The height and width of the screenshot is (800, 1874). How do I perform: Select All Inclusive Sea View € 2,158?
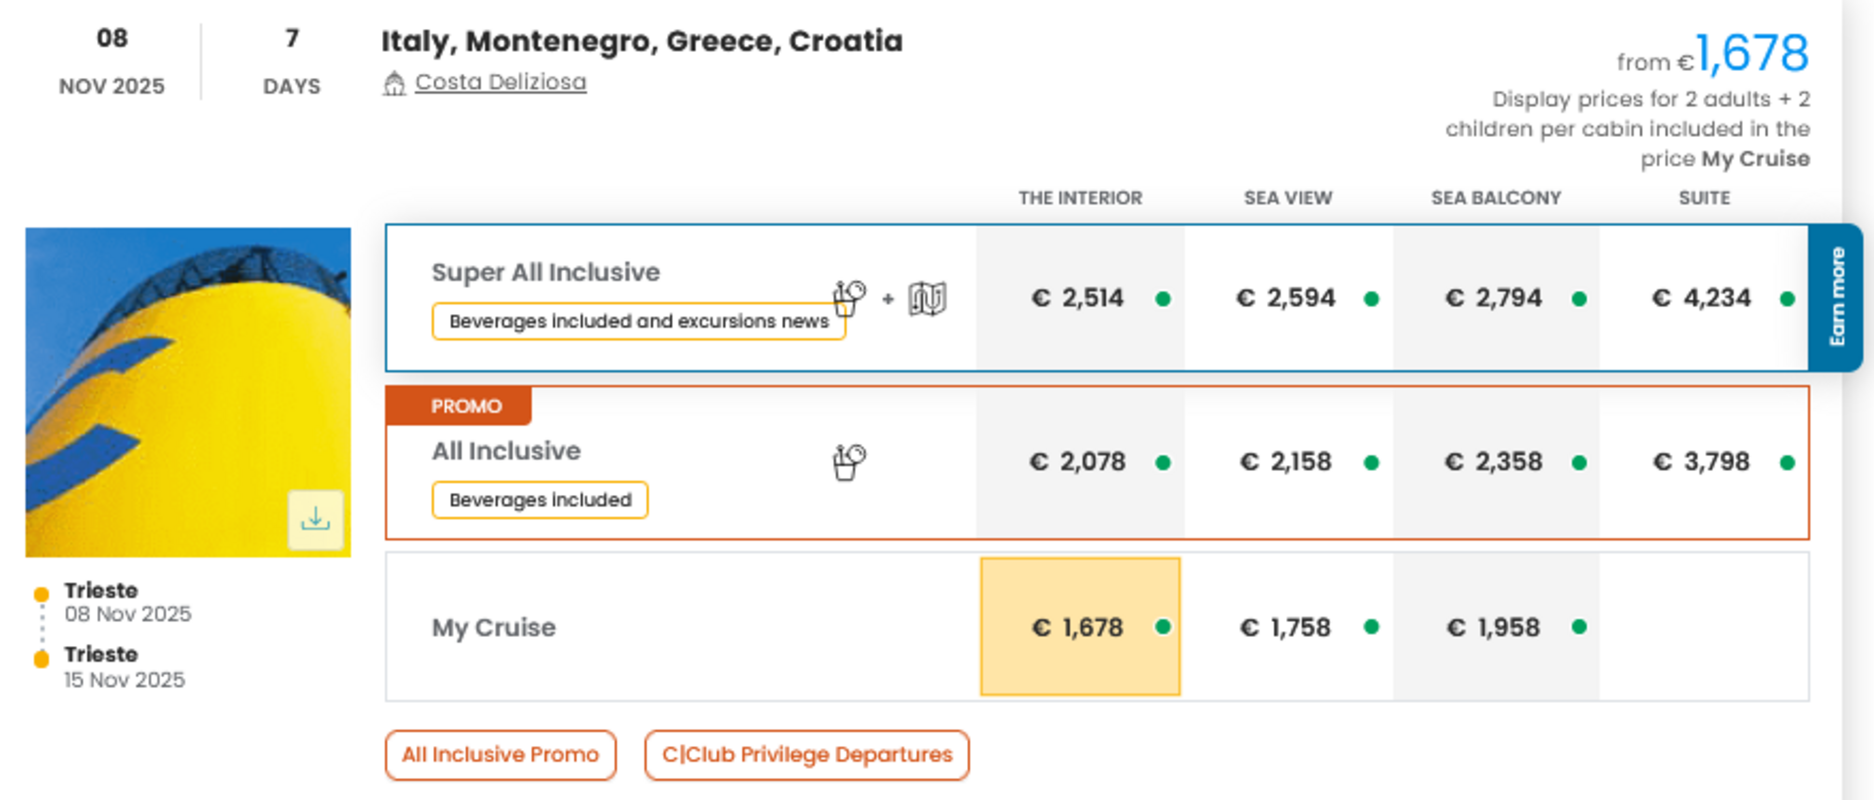coord(1286,462)
